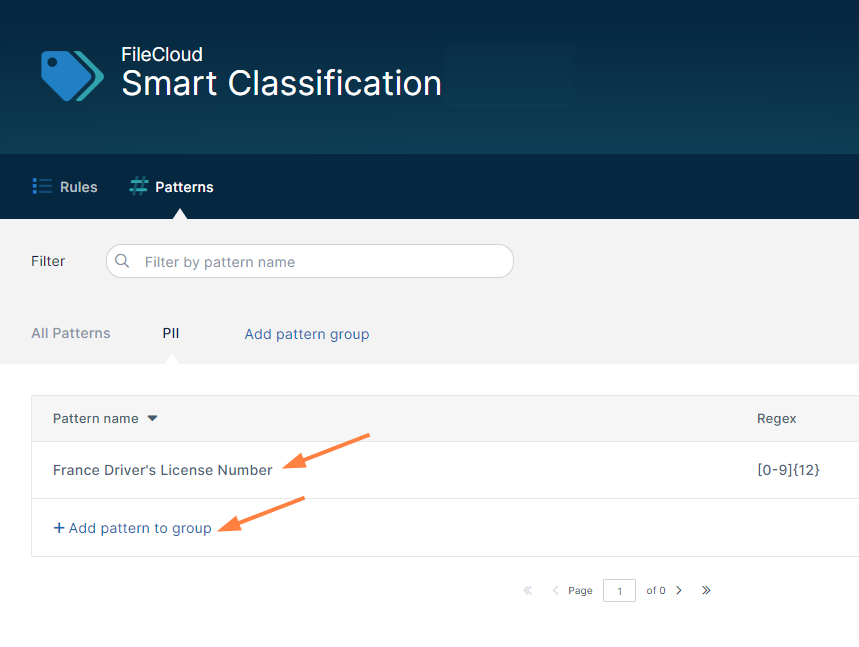Click the Pattern name column header text

click(95, 419)
